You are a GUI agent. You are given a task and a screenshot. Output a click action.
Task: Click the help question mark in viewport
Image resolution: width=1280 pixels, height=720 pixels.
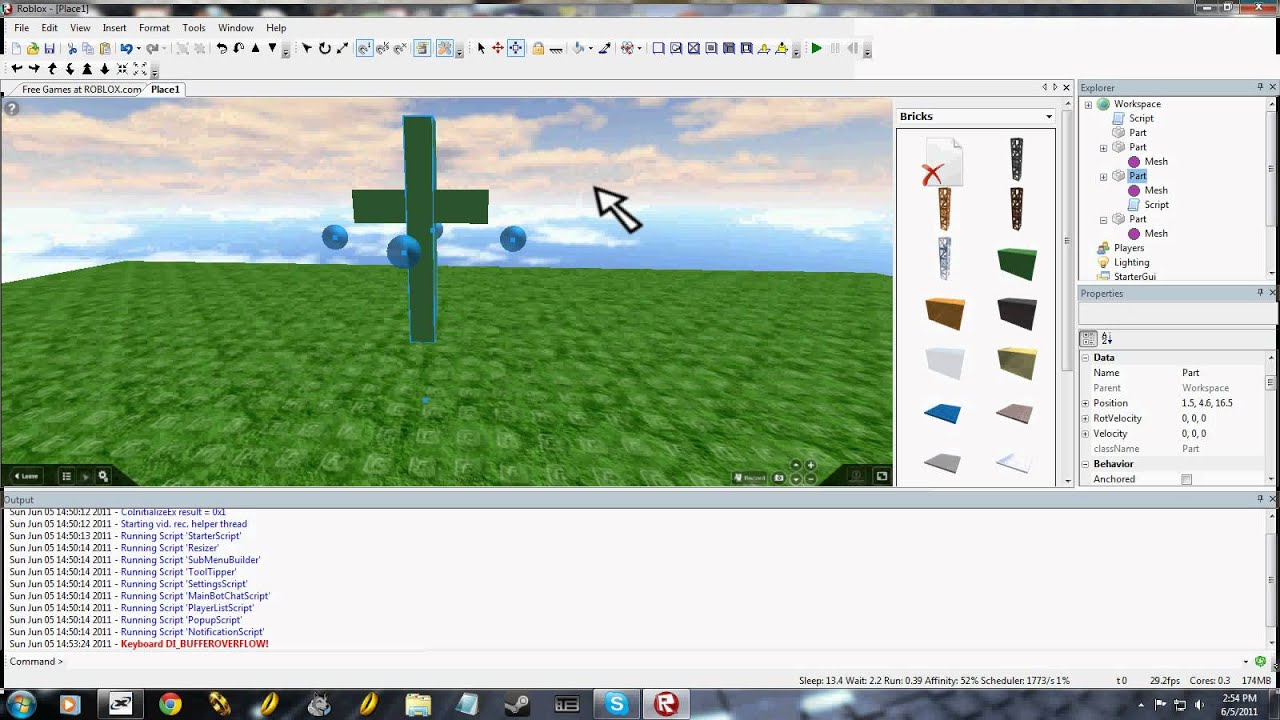tap(11, 108)
